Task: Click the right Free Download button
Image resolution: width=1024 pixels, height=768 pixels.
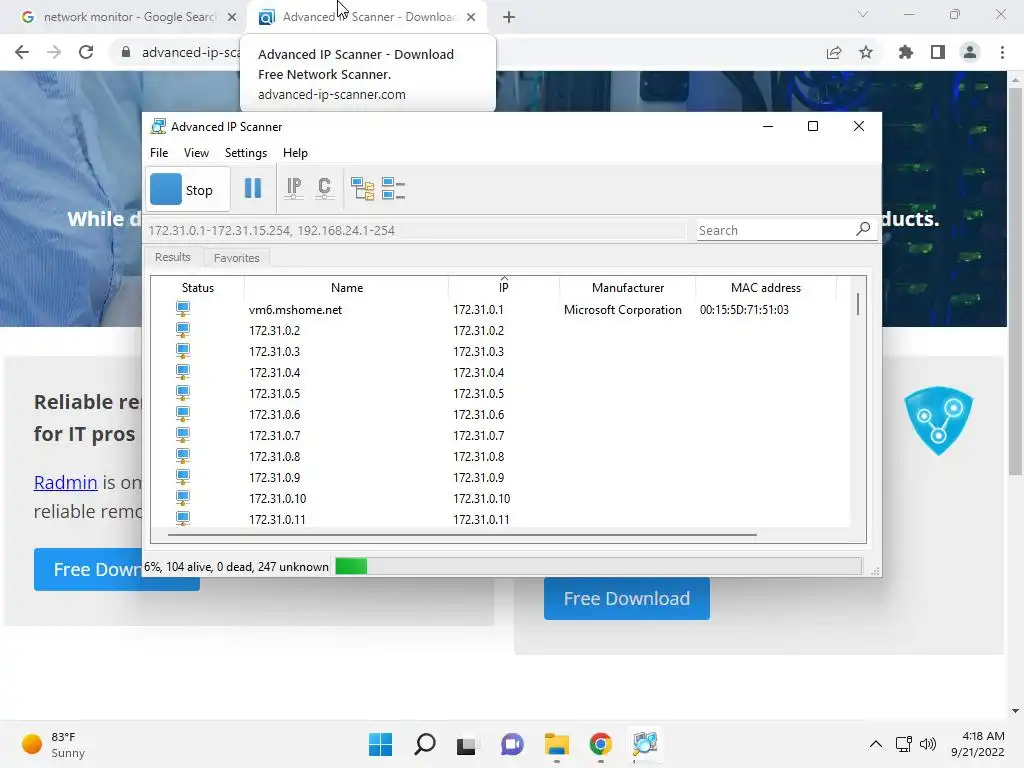Action: click(x=626, y=598)
